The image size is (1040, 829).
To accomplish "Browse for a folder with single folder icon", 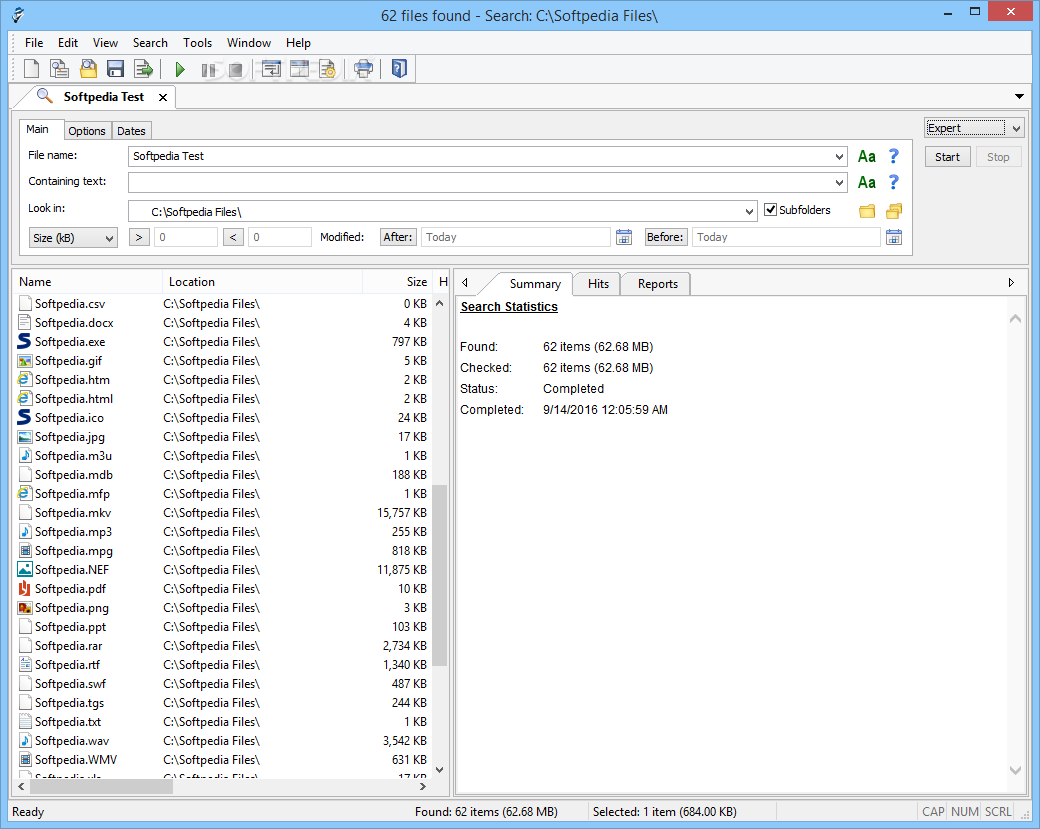I will [867, 212].
